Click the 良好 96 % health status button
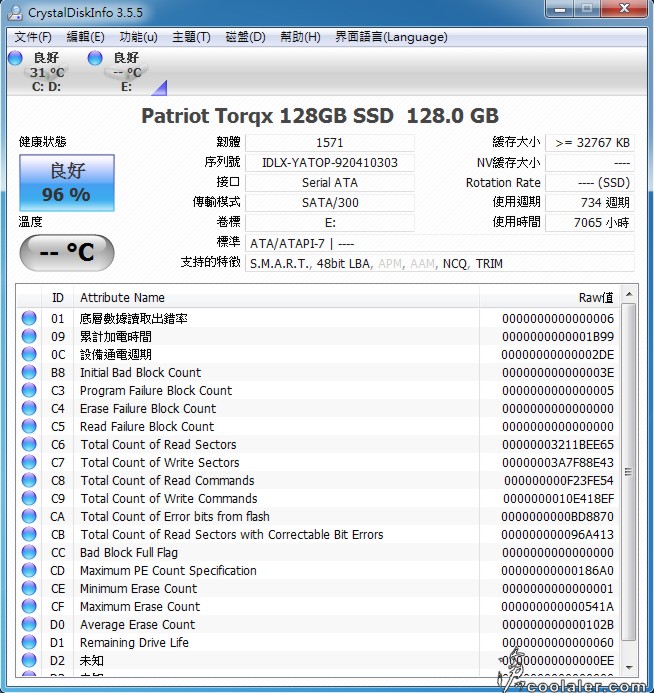This screenshot has width=654, height=693. (67, 183)
